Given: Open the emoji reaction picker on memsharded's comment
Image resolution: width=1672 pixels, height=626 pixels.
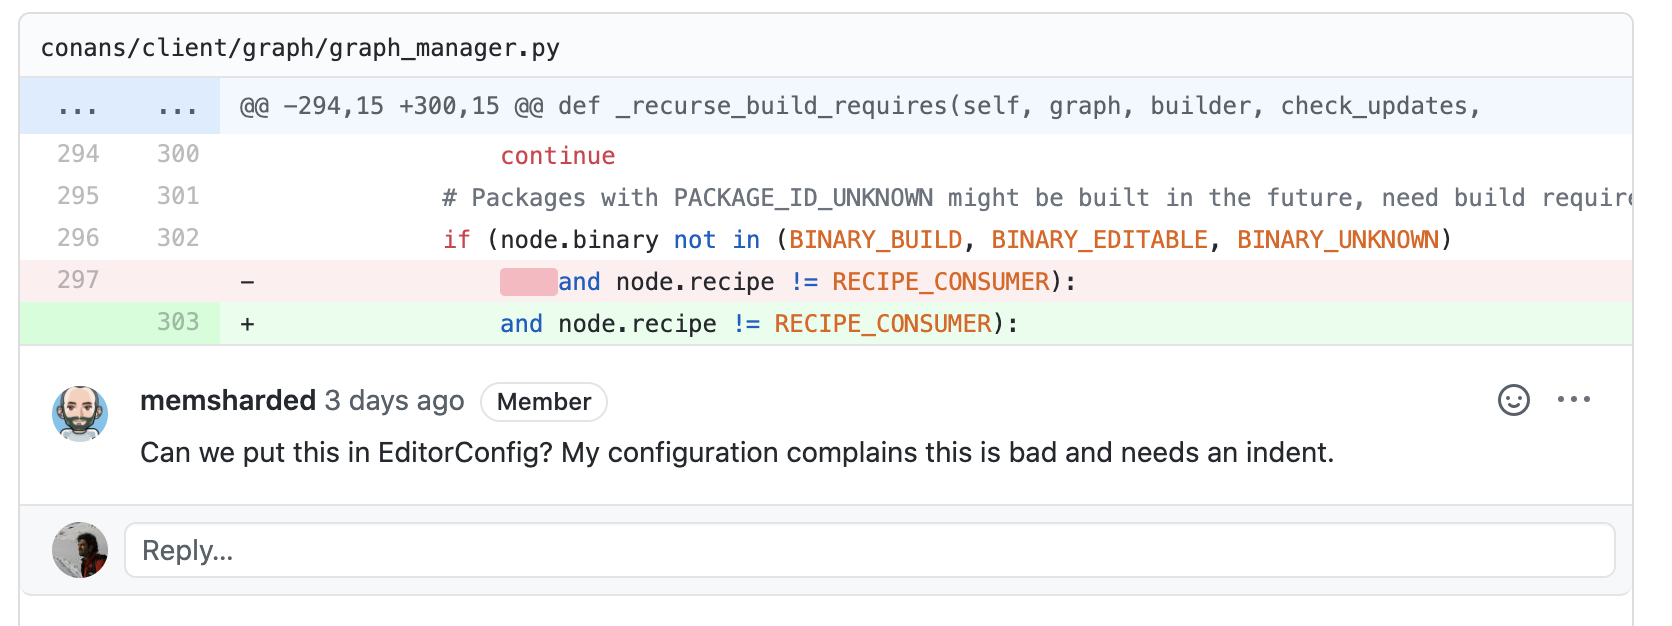Looking at the screenshot, I should [x=1514, y=400].
